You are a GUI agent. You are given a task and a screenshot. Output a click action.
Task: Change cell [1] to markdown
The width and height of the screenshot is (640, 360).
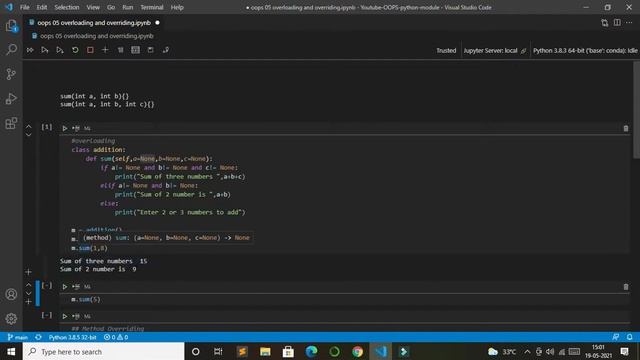(87, 128)
